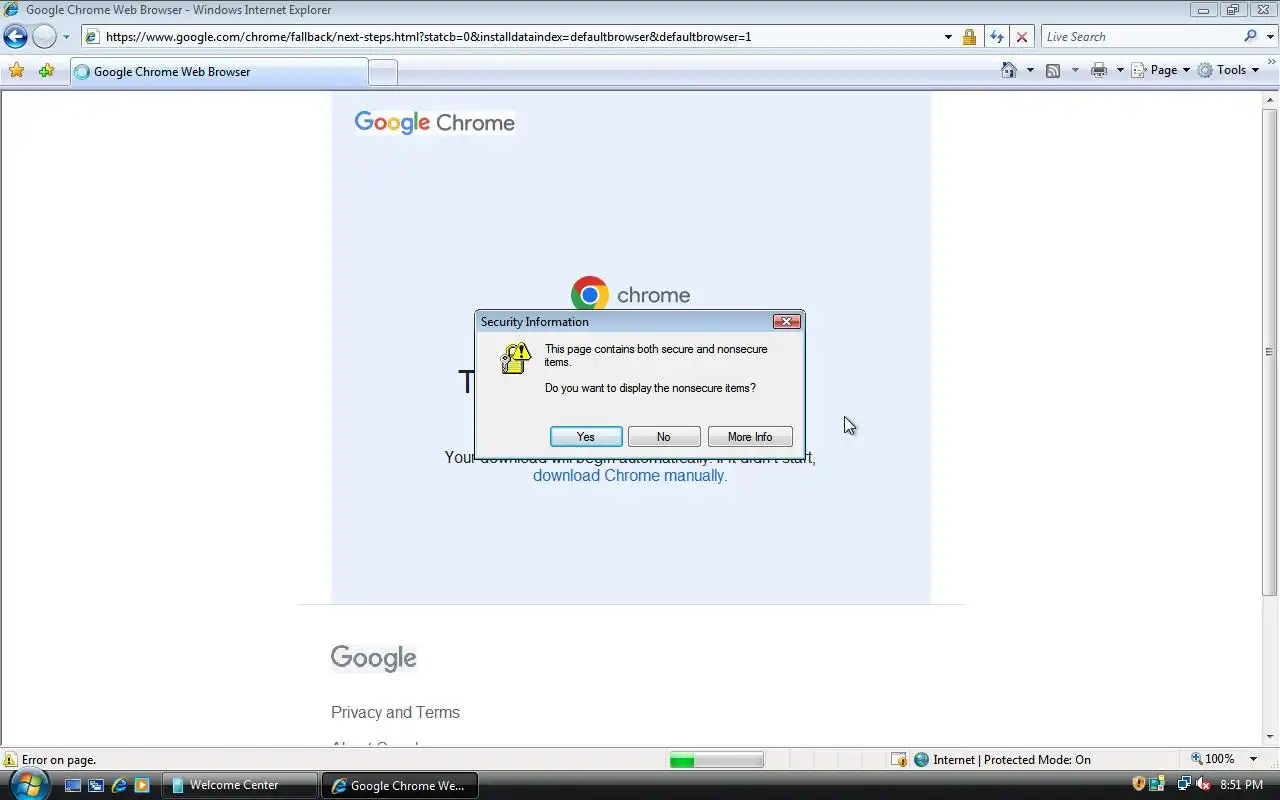The width and height of the screenshot is (1280, 800).
Task: Expand the Home button dropdown arrow
Action: pos(1030,70)
